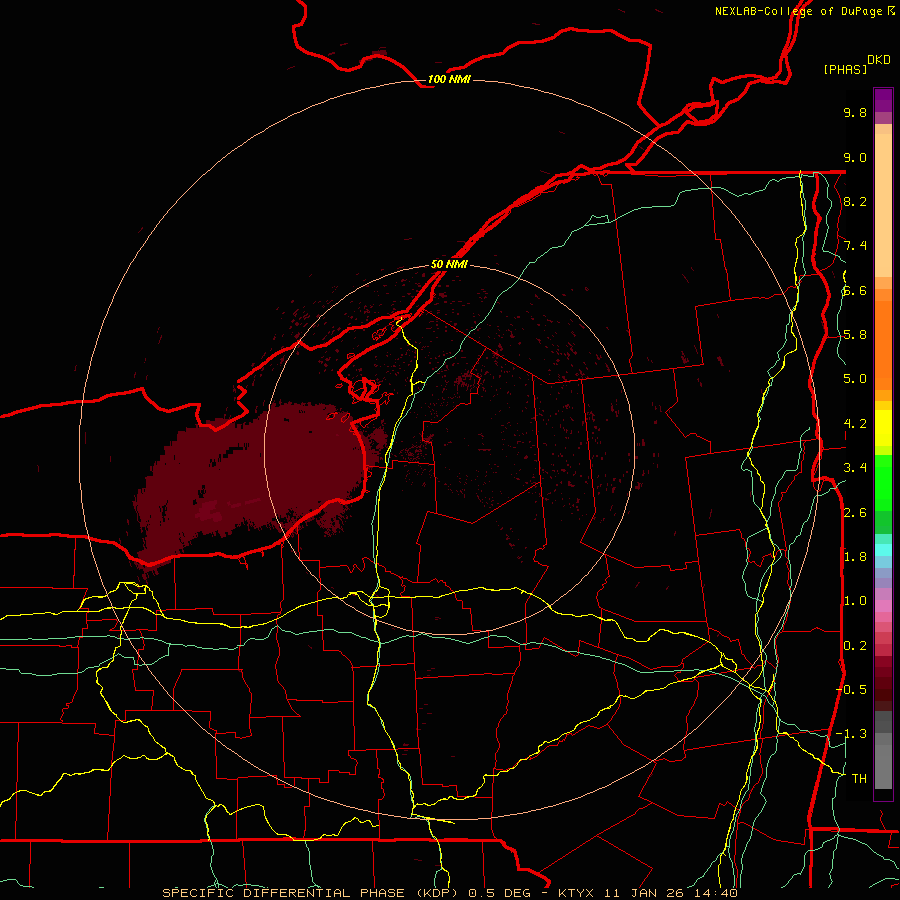Select the 7.4 value on the color scale
The image size is (900, 900).
click(855, 246)
